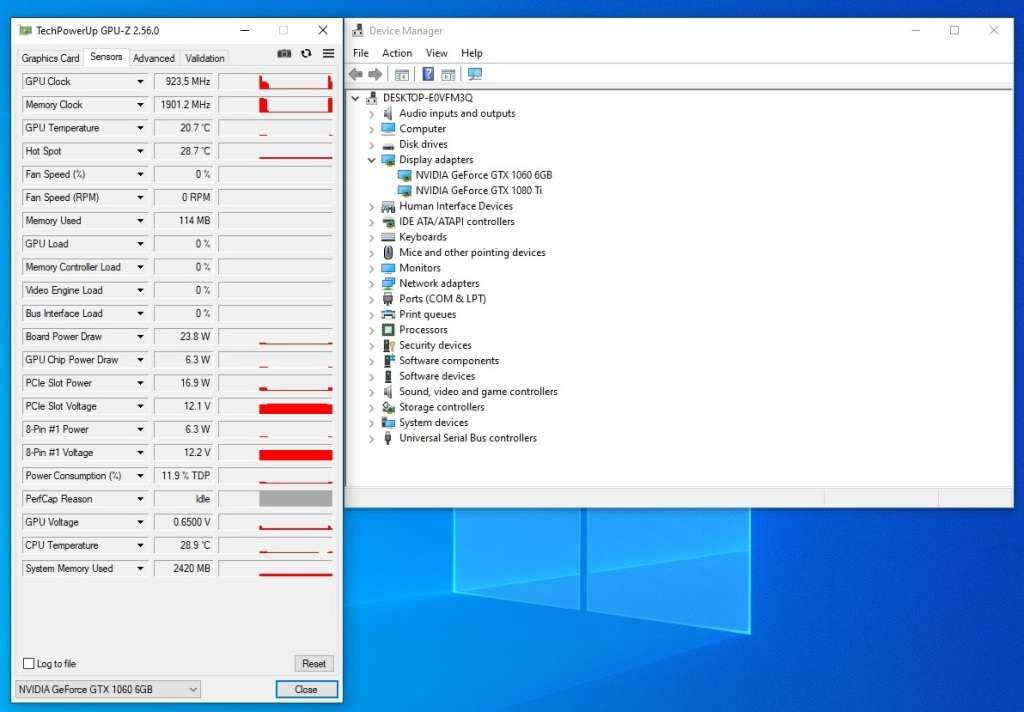Open the GPU-Z hamburger menu

(328, 54)
